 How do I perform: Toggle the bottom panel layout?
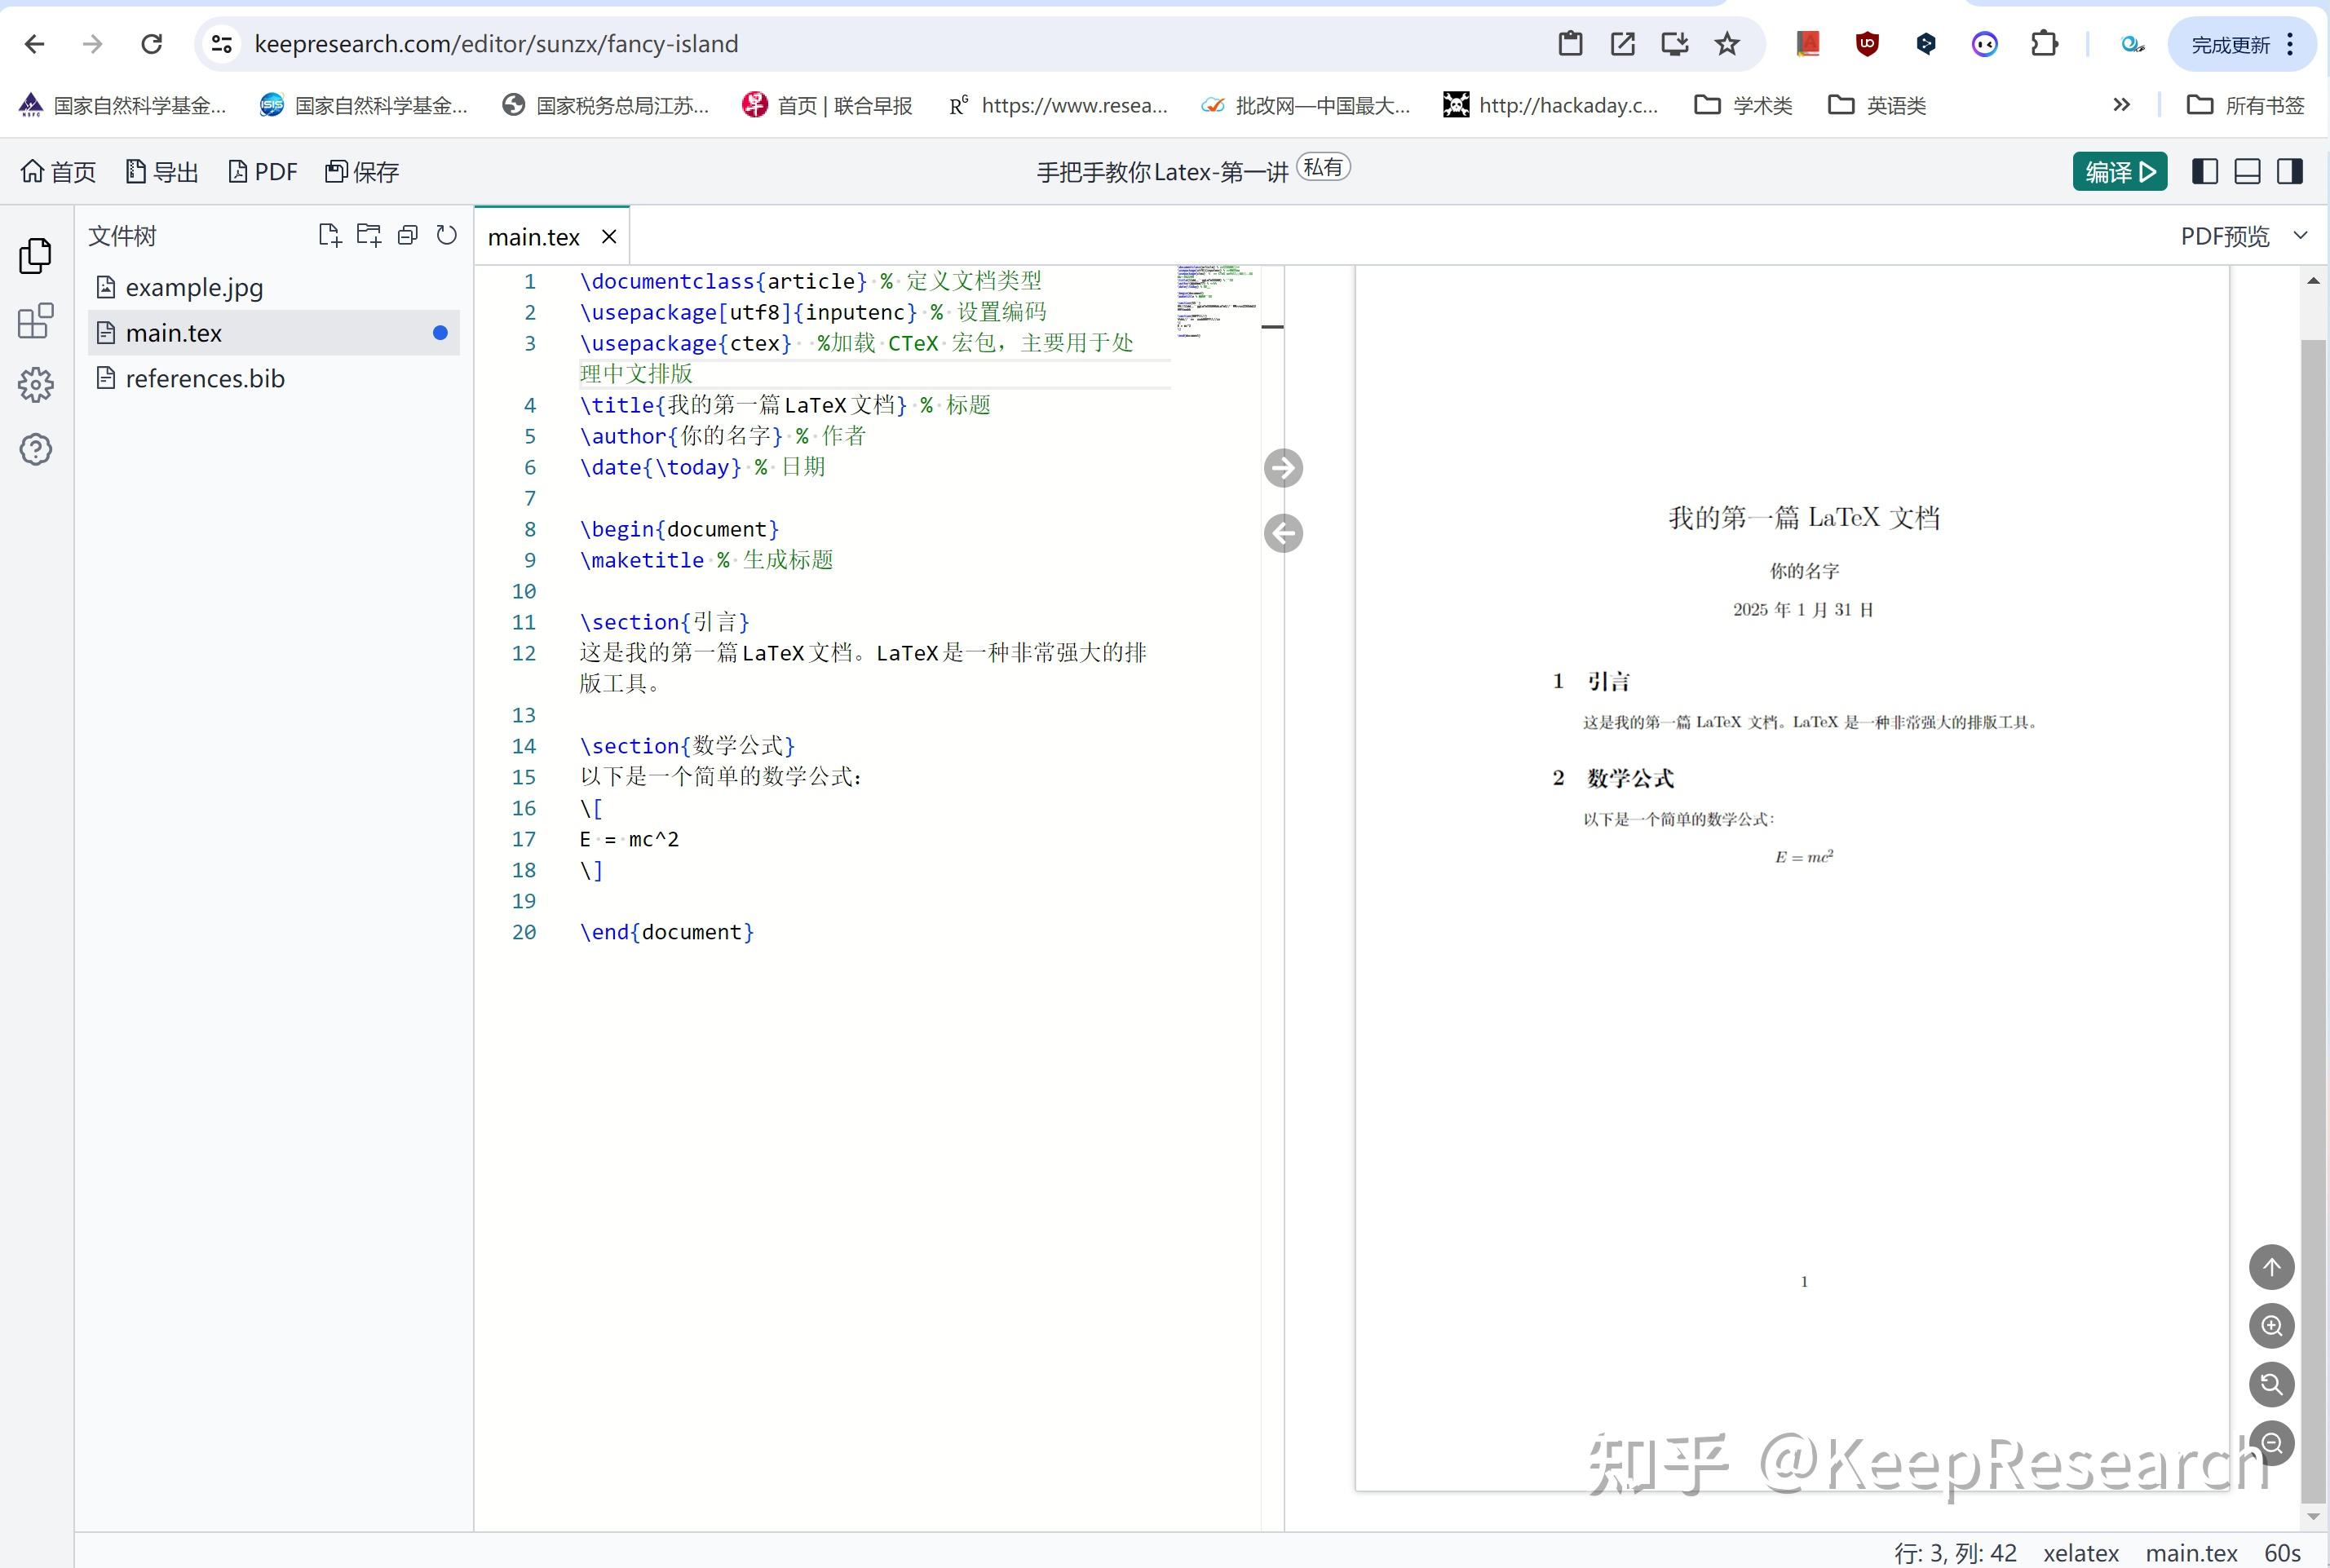coord(2247,172)
